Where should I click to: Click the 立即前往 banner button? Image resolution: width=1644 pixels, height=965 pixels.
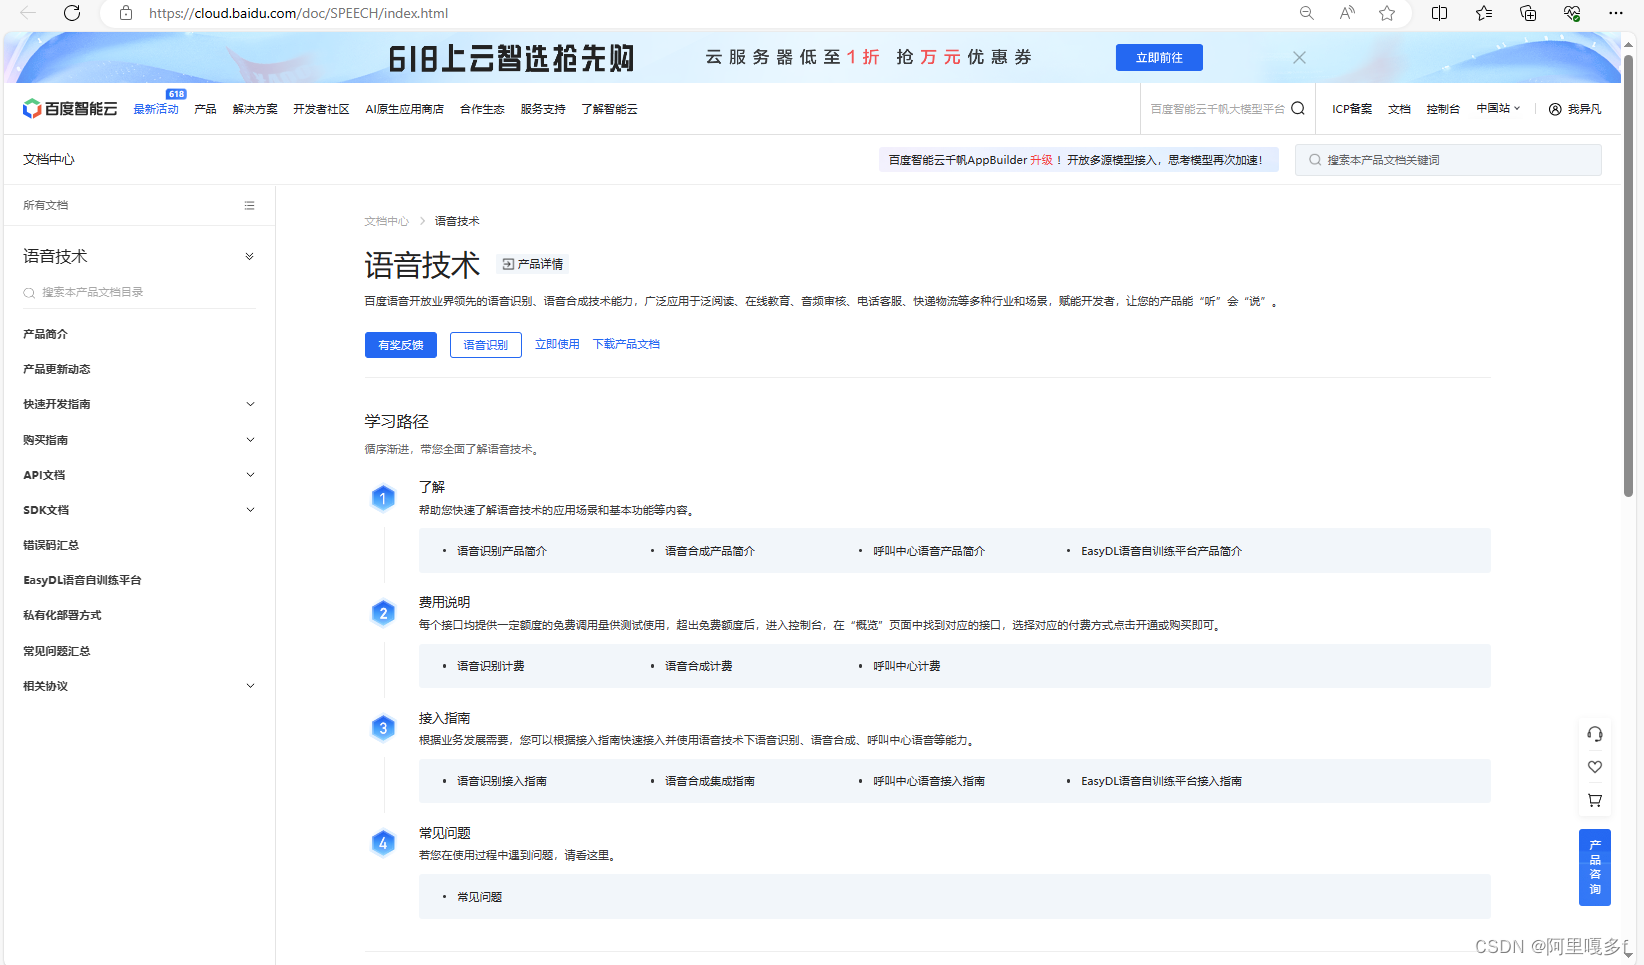coord(1159,58)
